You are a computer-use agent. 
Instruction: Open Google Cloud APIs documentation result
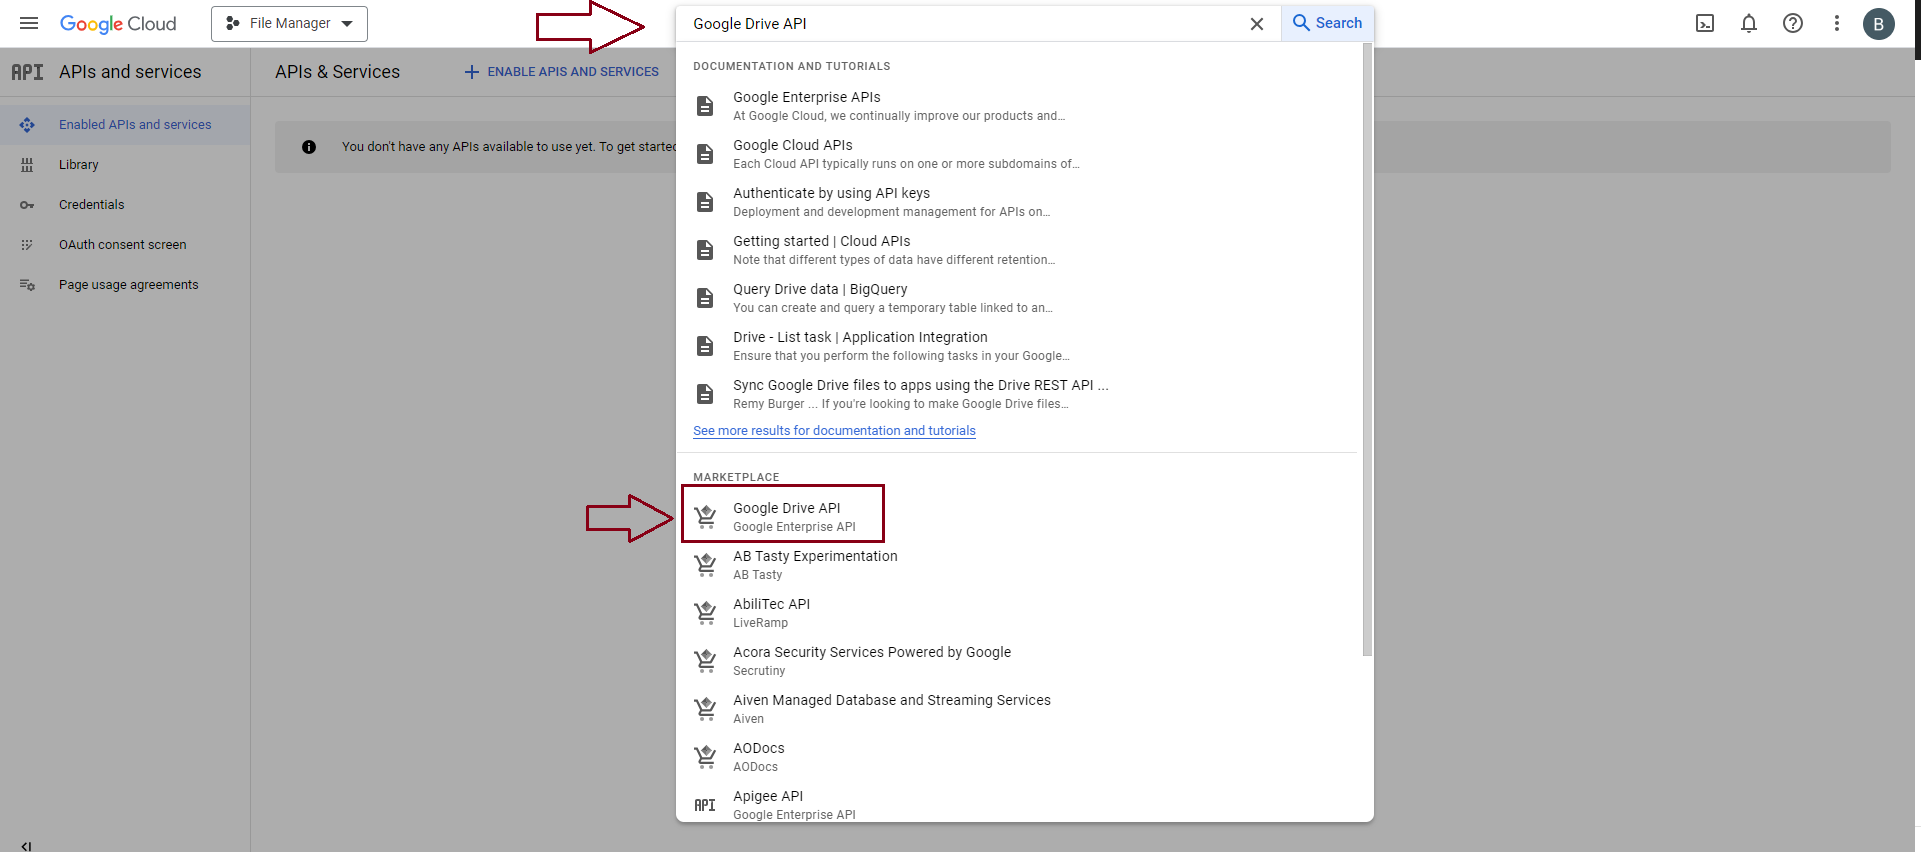[1019, 153]
